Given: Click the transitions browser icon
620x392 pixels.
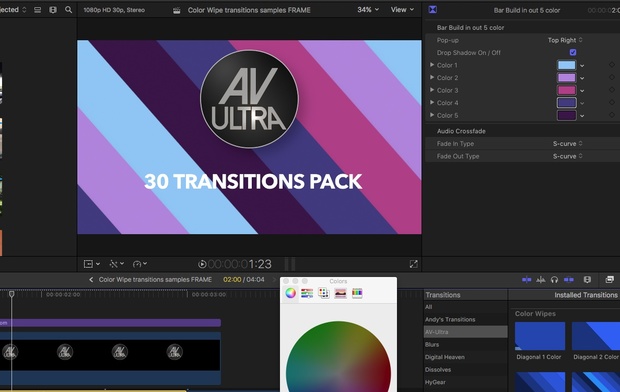Looking at the screenshot, I should (609, 280).
